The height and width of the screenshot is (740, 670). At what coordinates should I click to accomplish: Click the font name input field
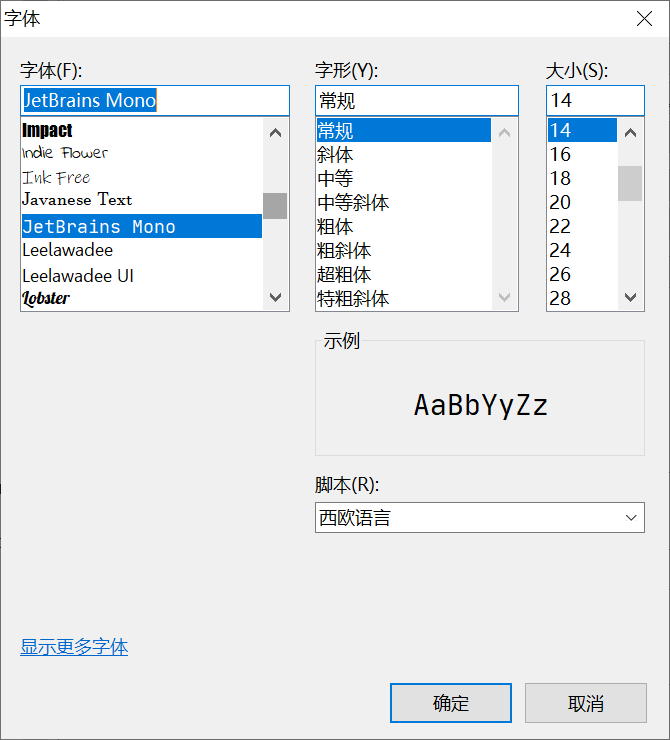pos(154,101)
